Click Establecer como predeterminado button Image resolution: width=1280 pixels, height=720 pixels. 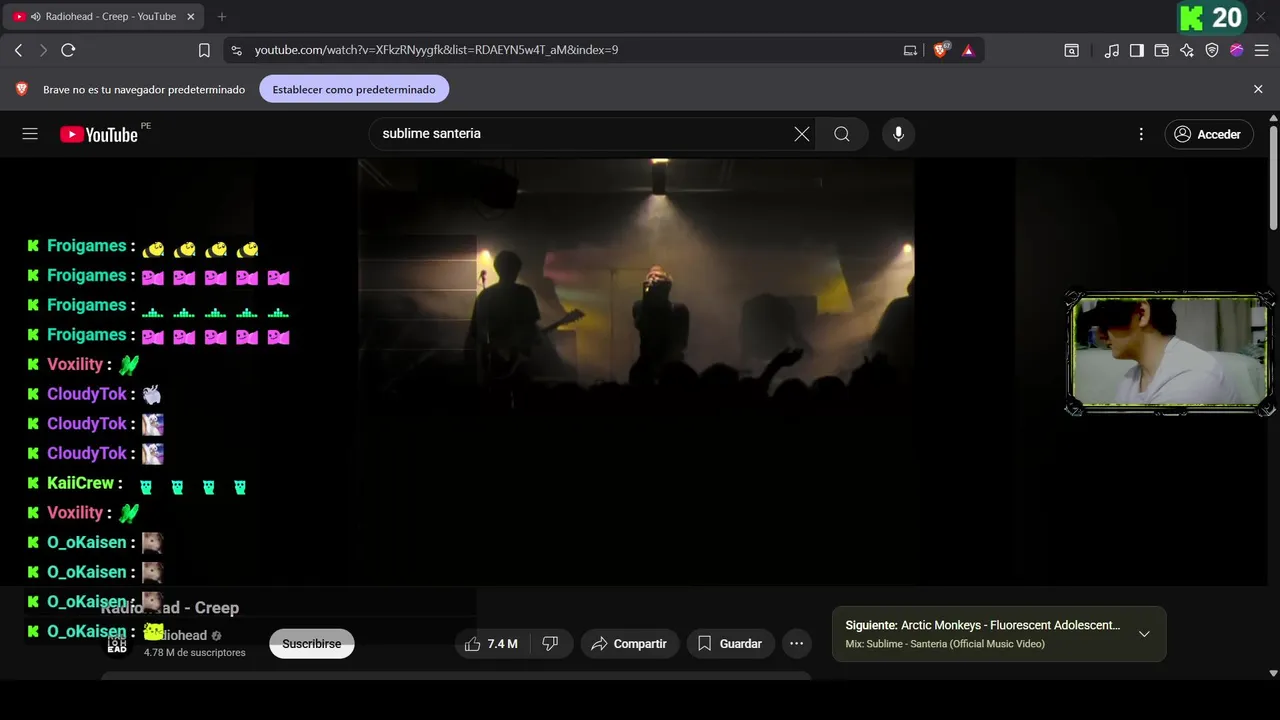coord(354,89)
